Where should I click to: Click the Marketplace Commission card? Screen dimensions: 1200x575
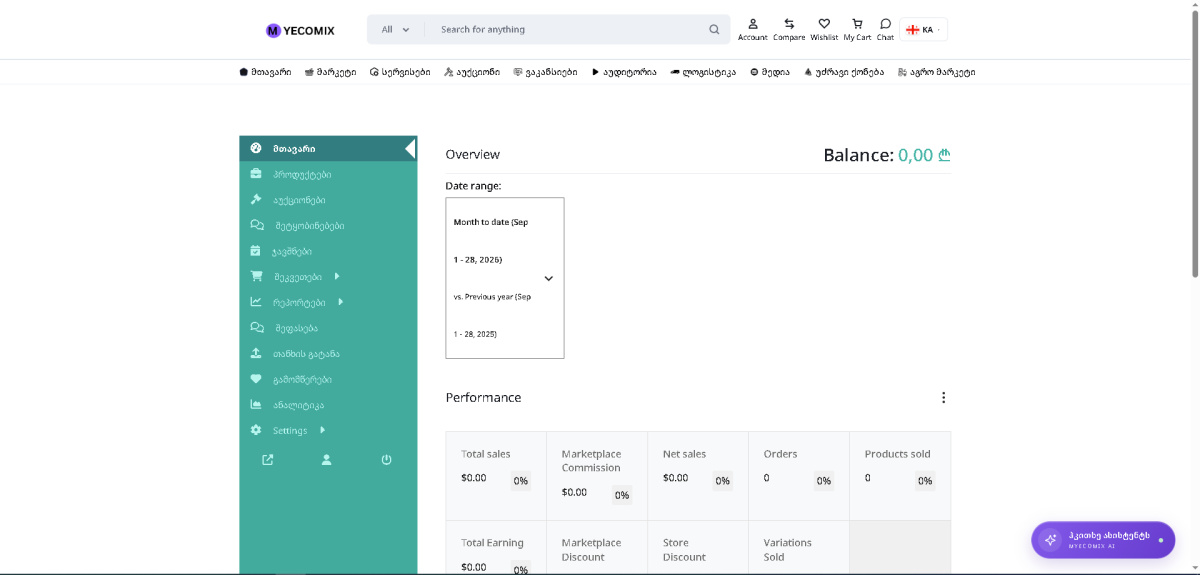tap(597, 476)
